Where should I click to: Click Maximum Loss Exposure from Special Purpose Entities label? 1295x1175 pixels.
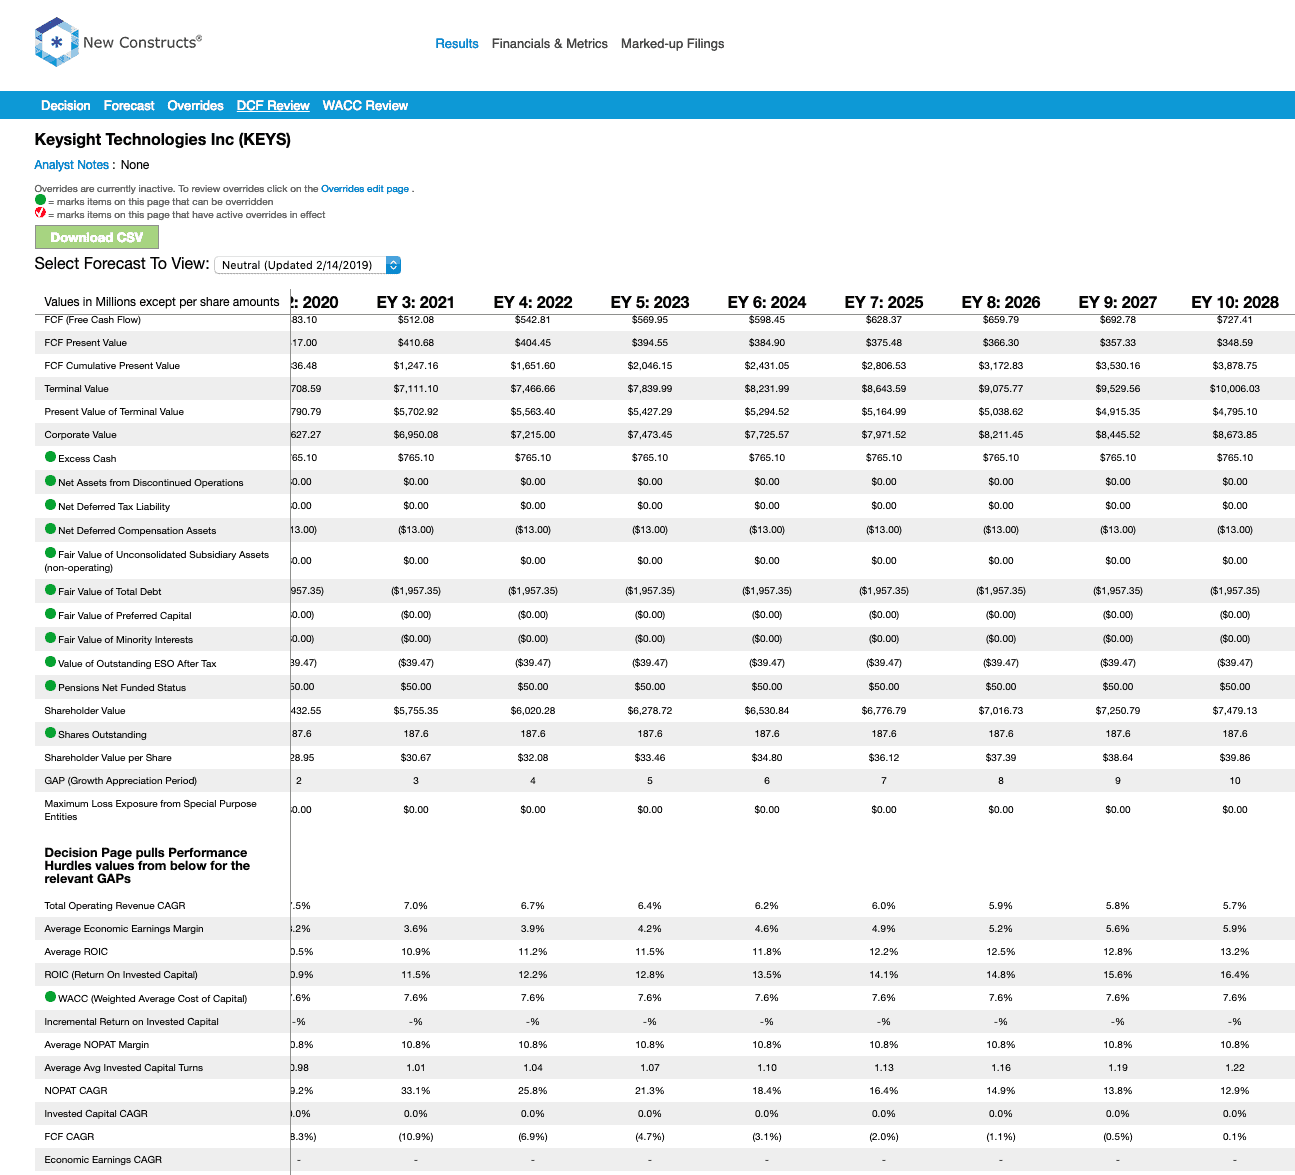point(151,810)
